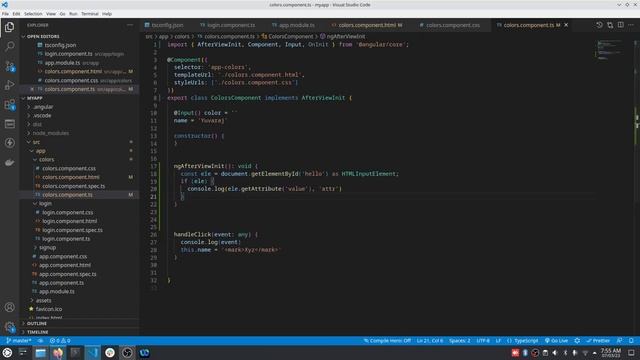This screenshot has width=640, height=360.
Task: Open the notifications bell in status bar
Action: pos(631,340)
